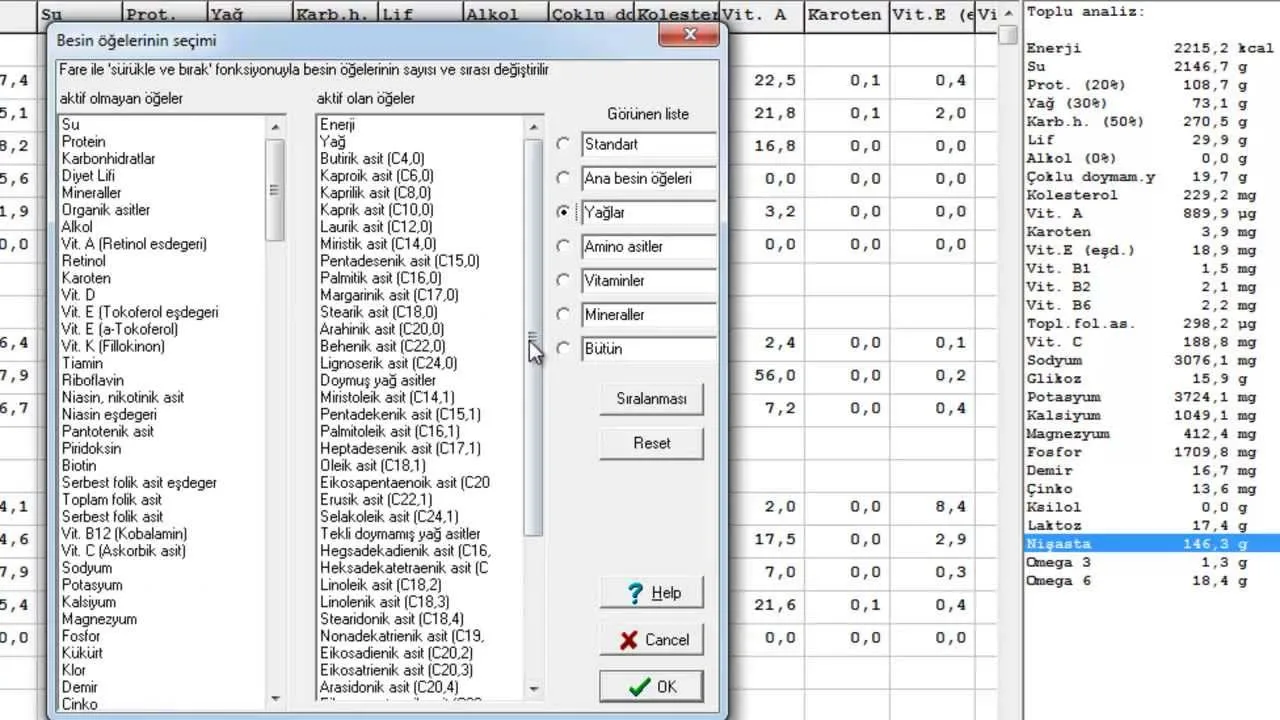Select 'Potasyum' row in Toplu analiz panel
Image resolution: width=1280 pixels, height=720 pixels.
[x=1152, y=397]
